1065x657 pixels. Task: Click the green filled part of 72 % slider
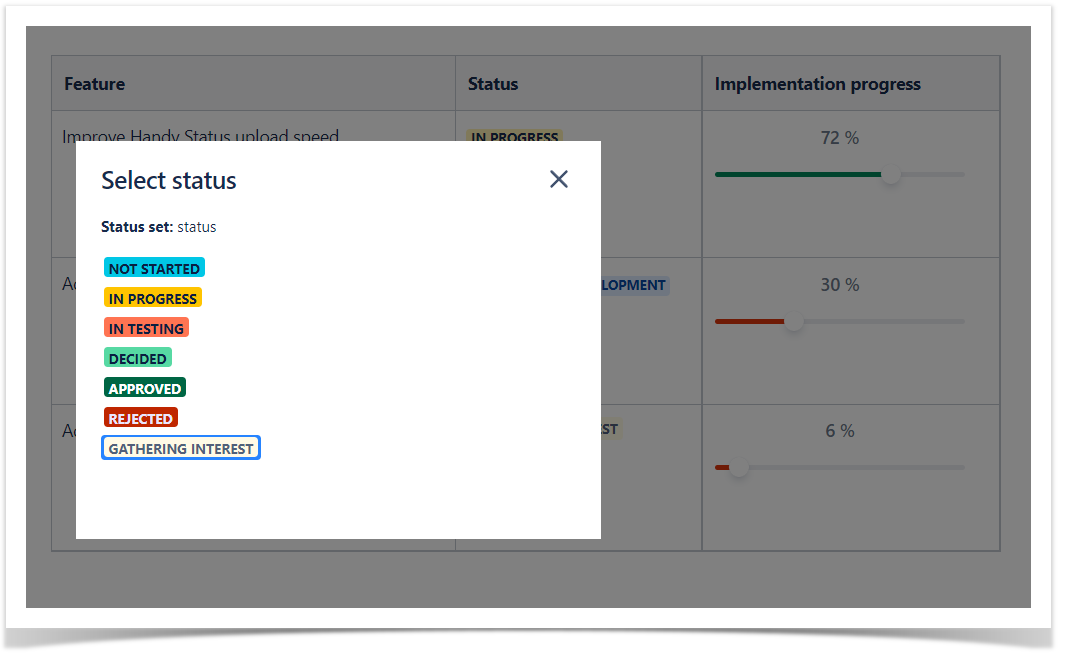798,175
